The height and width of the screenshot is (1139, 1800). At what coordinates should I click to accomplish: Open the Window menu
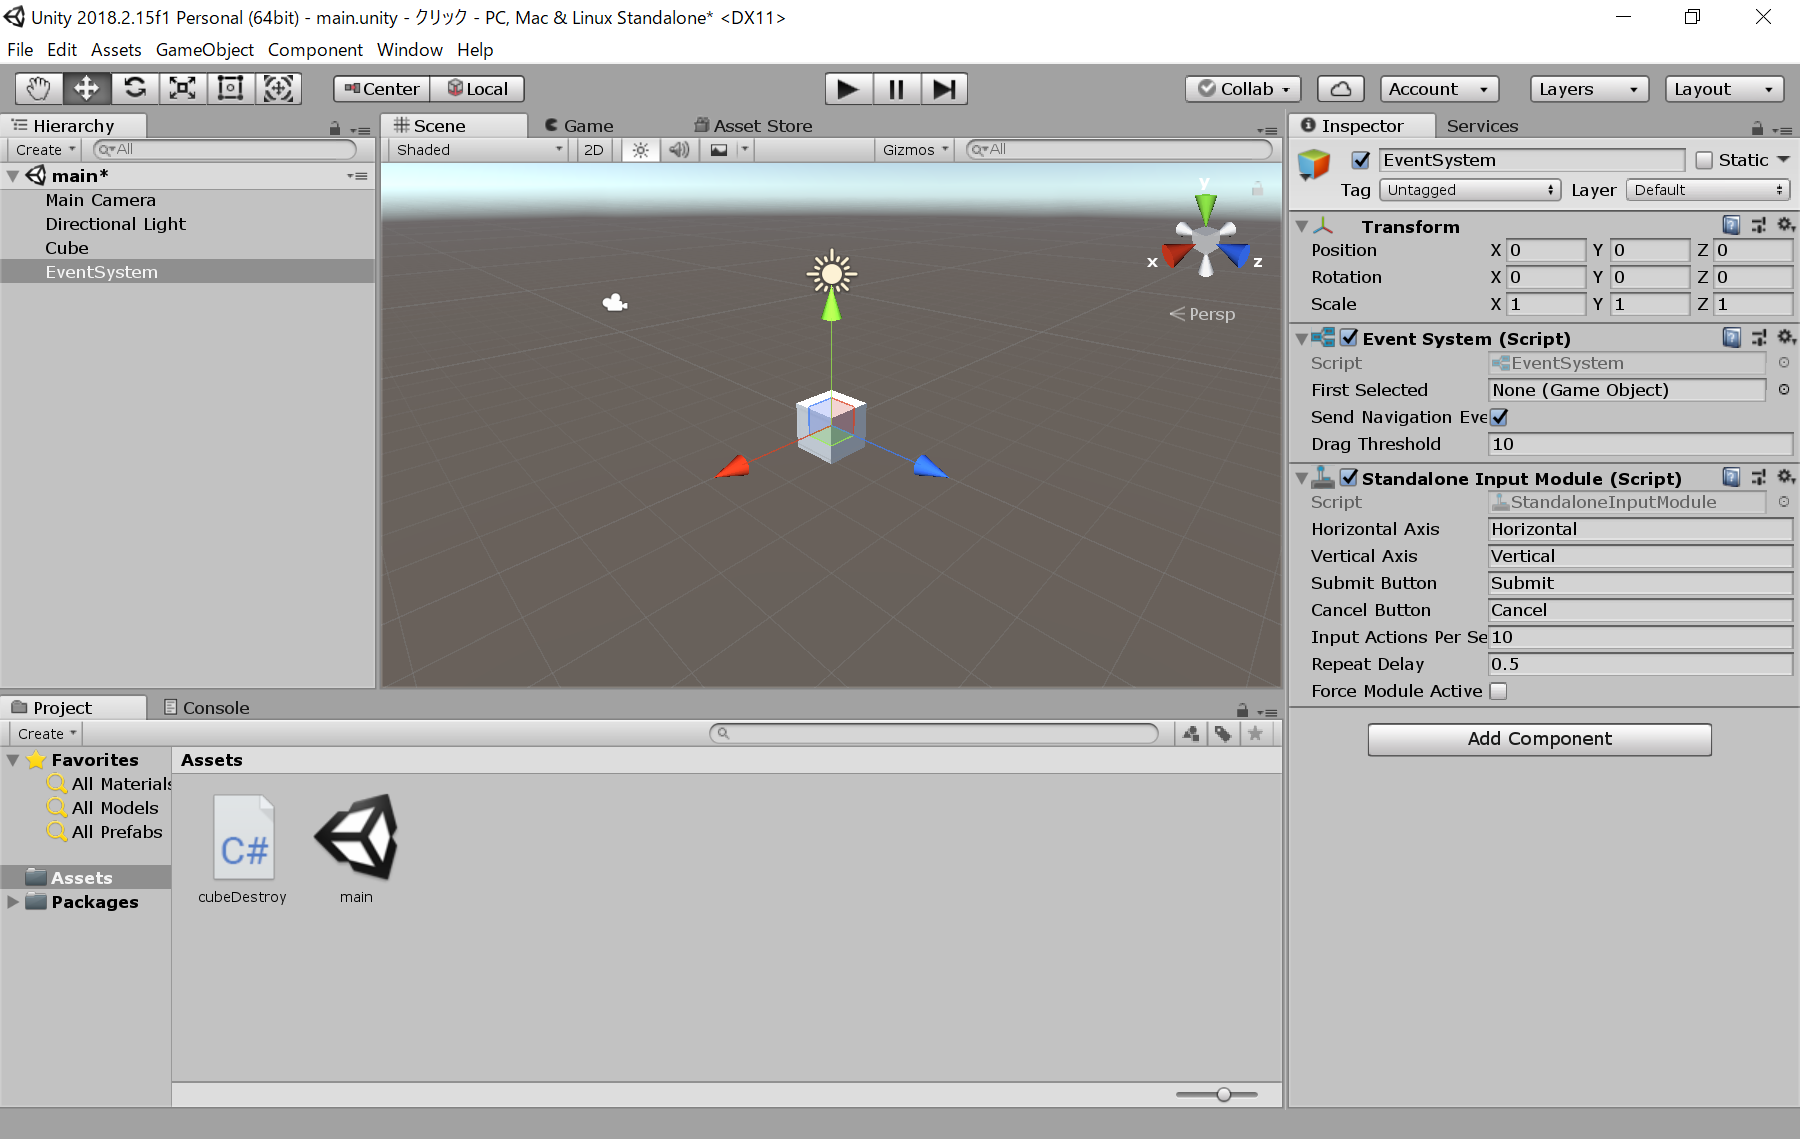coord(409,49)
